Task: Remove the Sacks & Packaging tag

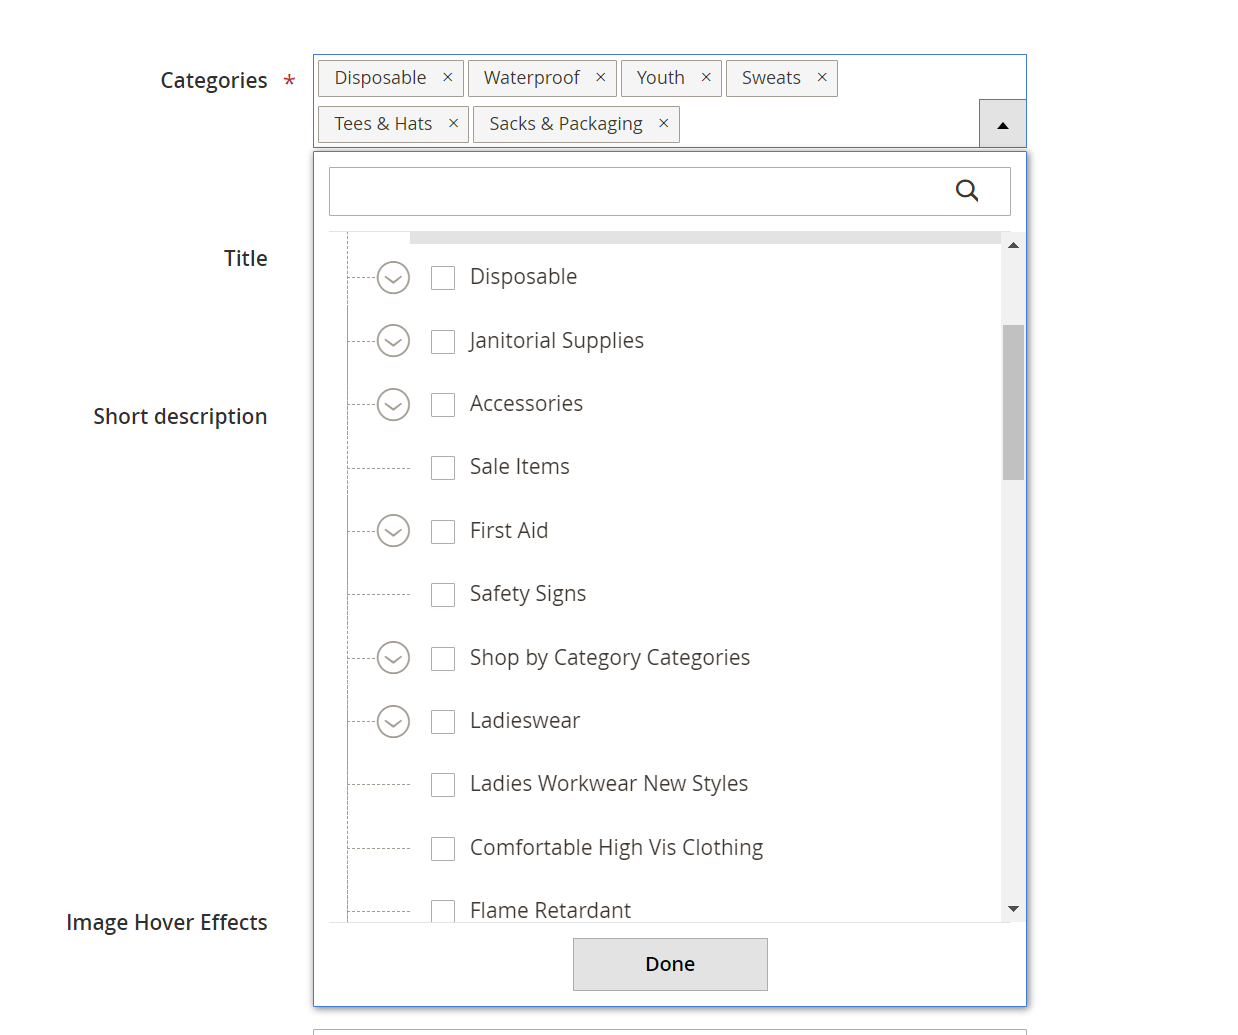Action: tap(663, 124)
